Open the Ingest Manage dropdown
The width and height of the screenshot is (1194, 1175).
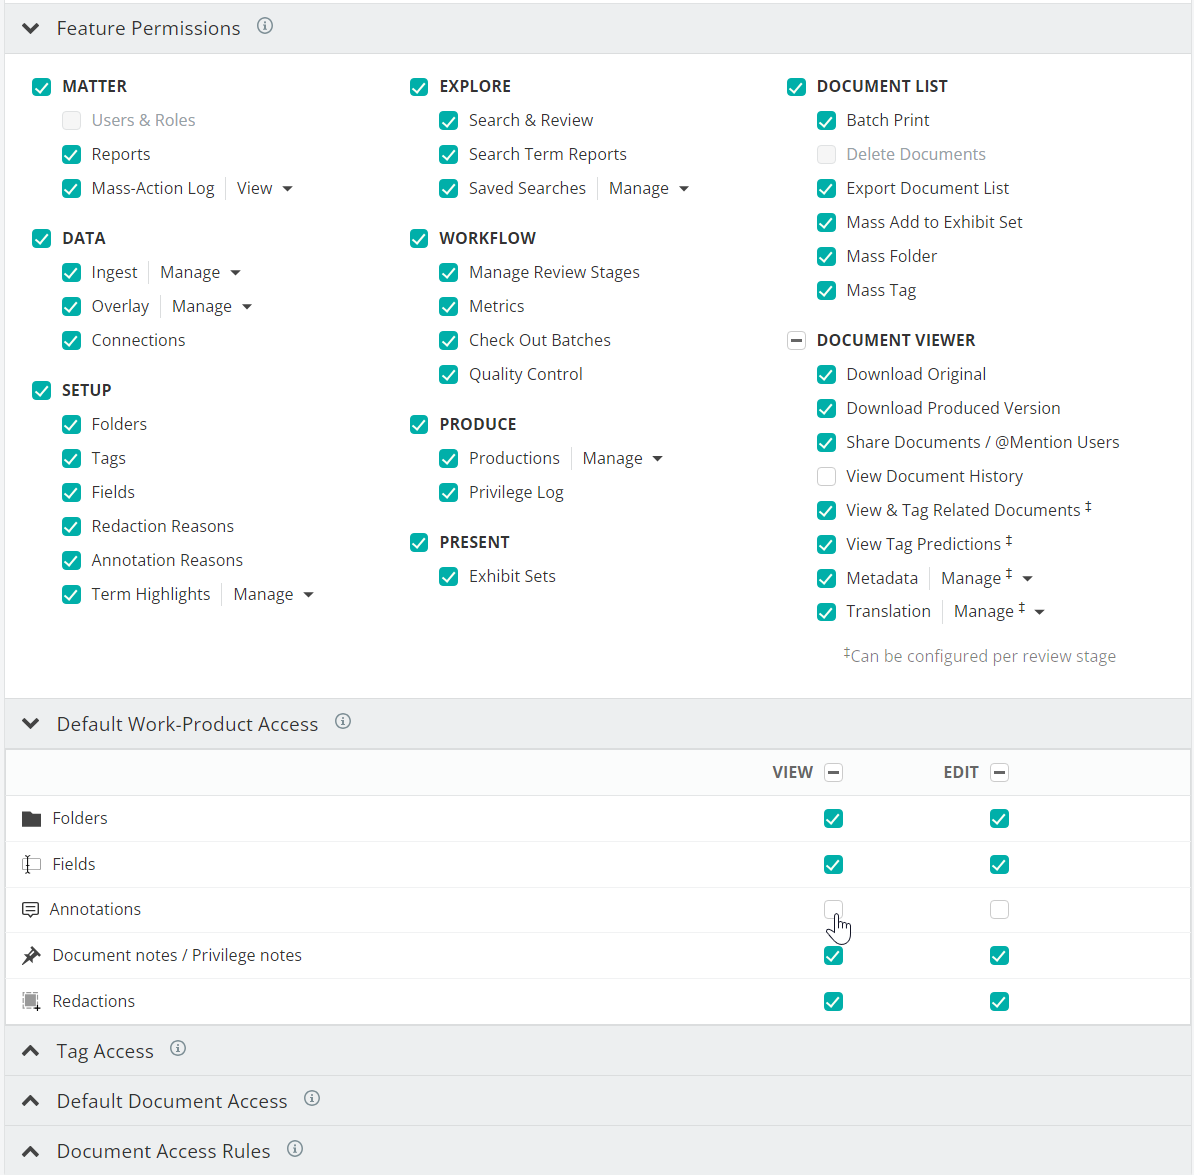[200, 272]
